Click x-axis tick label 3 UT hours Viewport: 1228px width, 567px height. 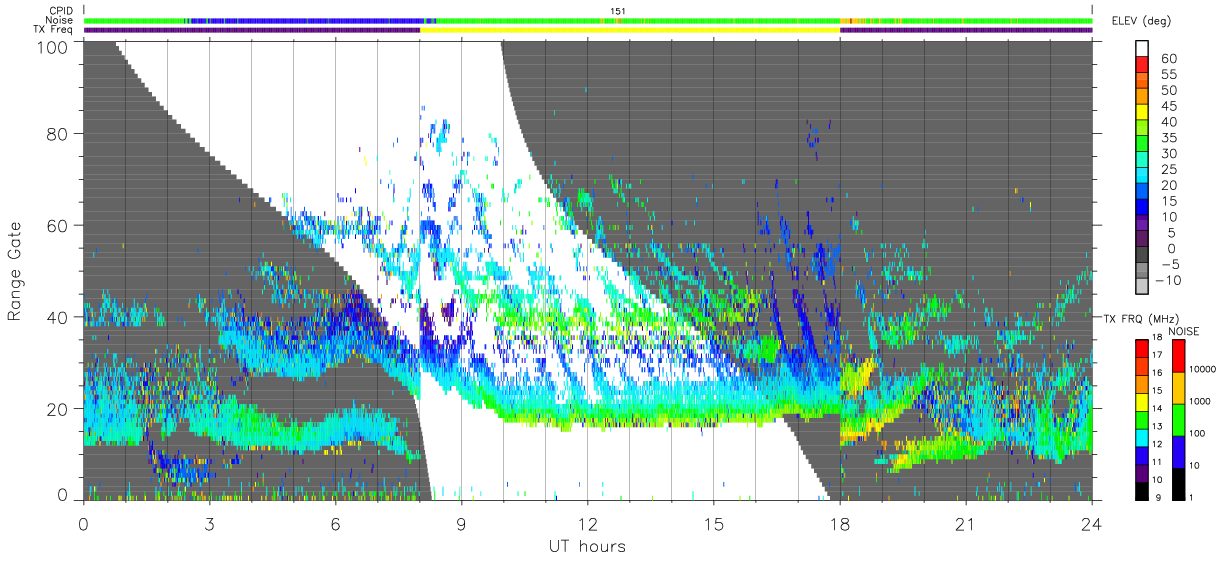209,524
